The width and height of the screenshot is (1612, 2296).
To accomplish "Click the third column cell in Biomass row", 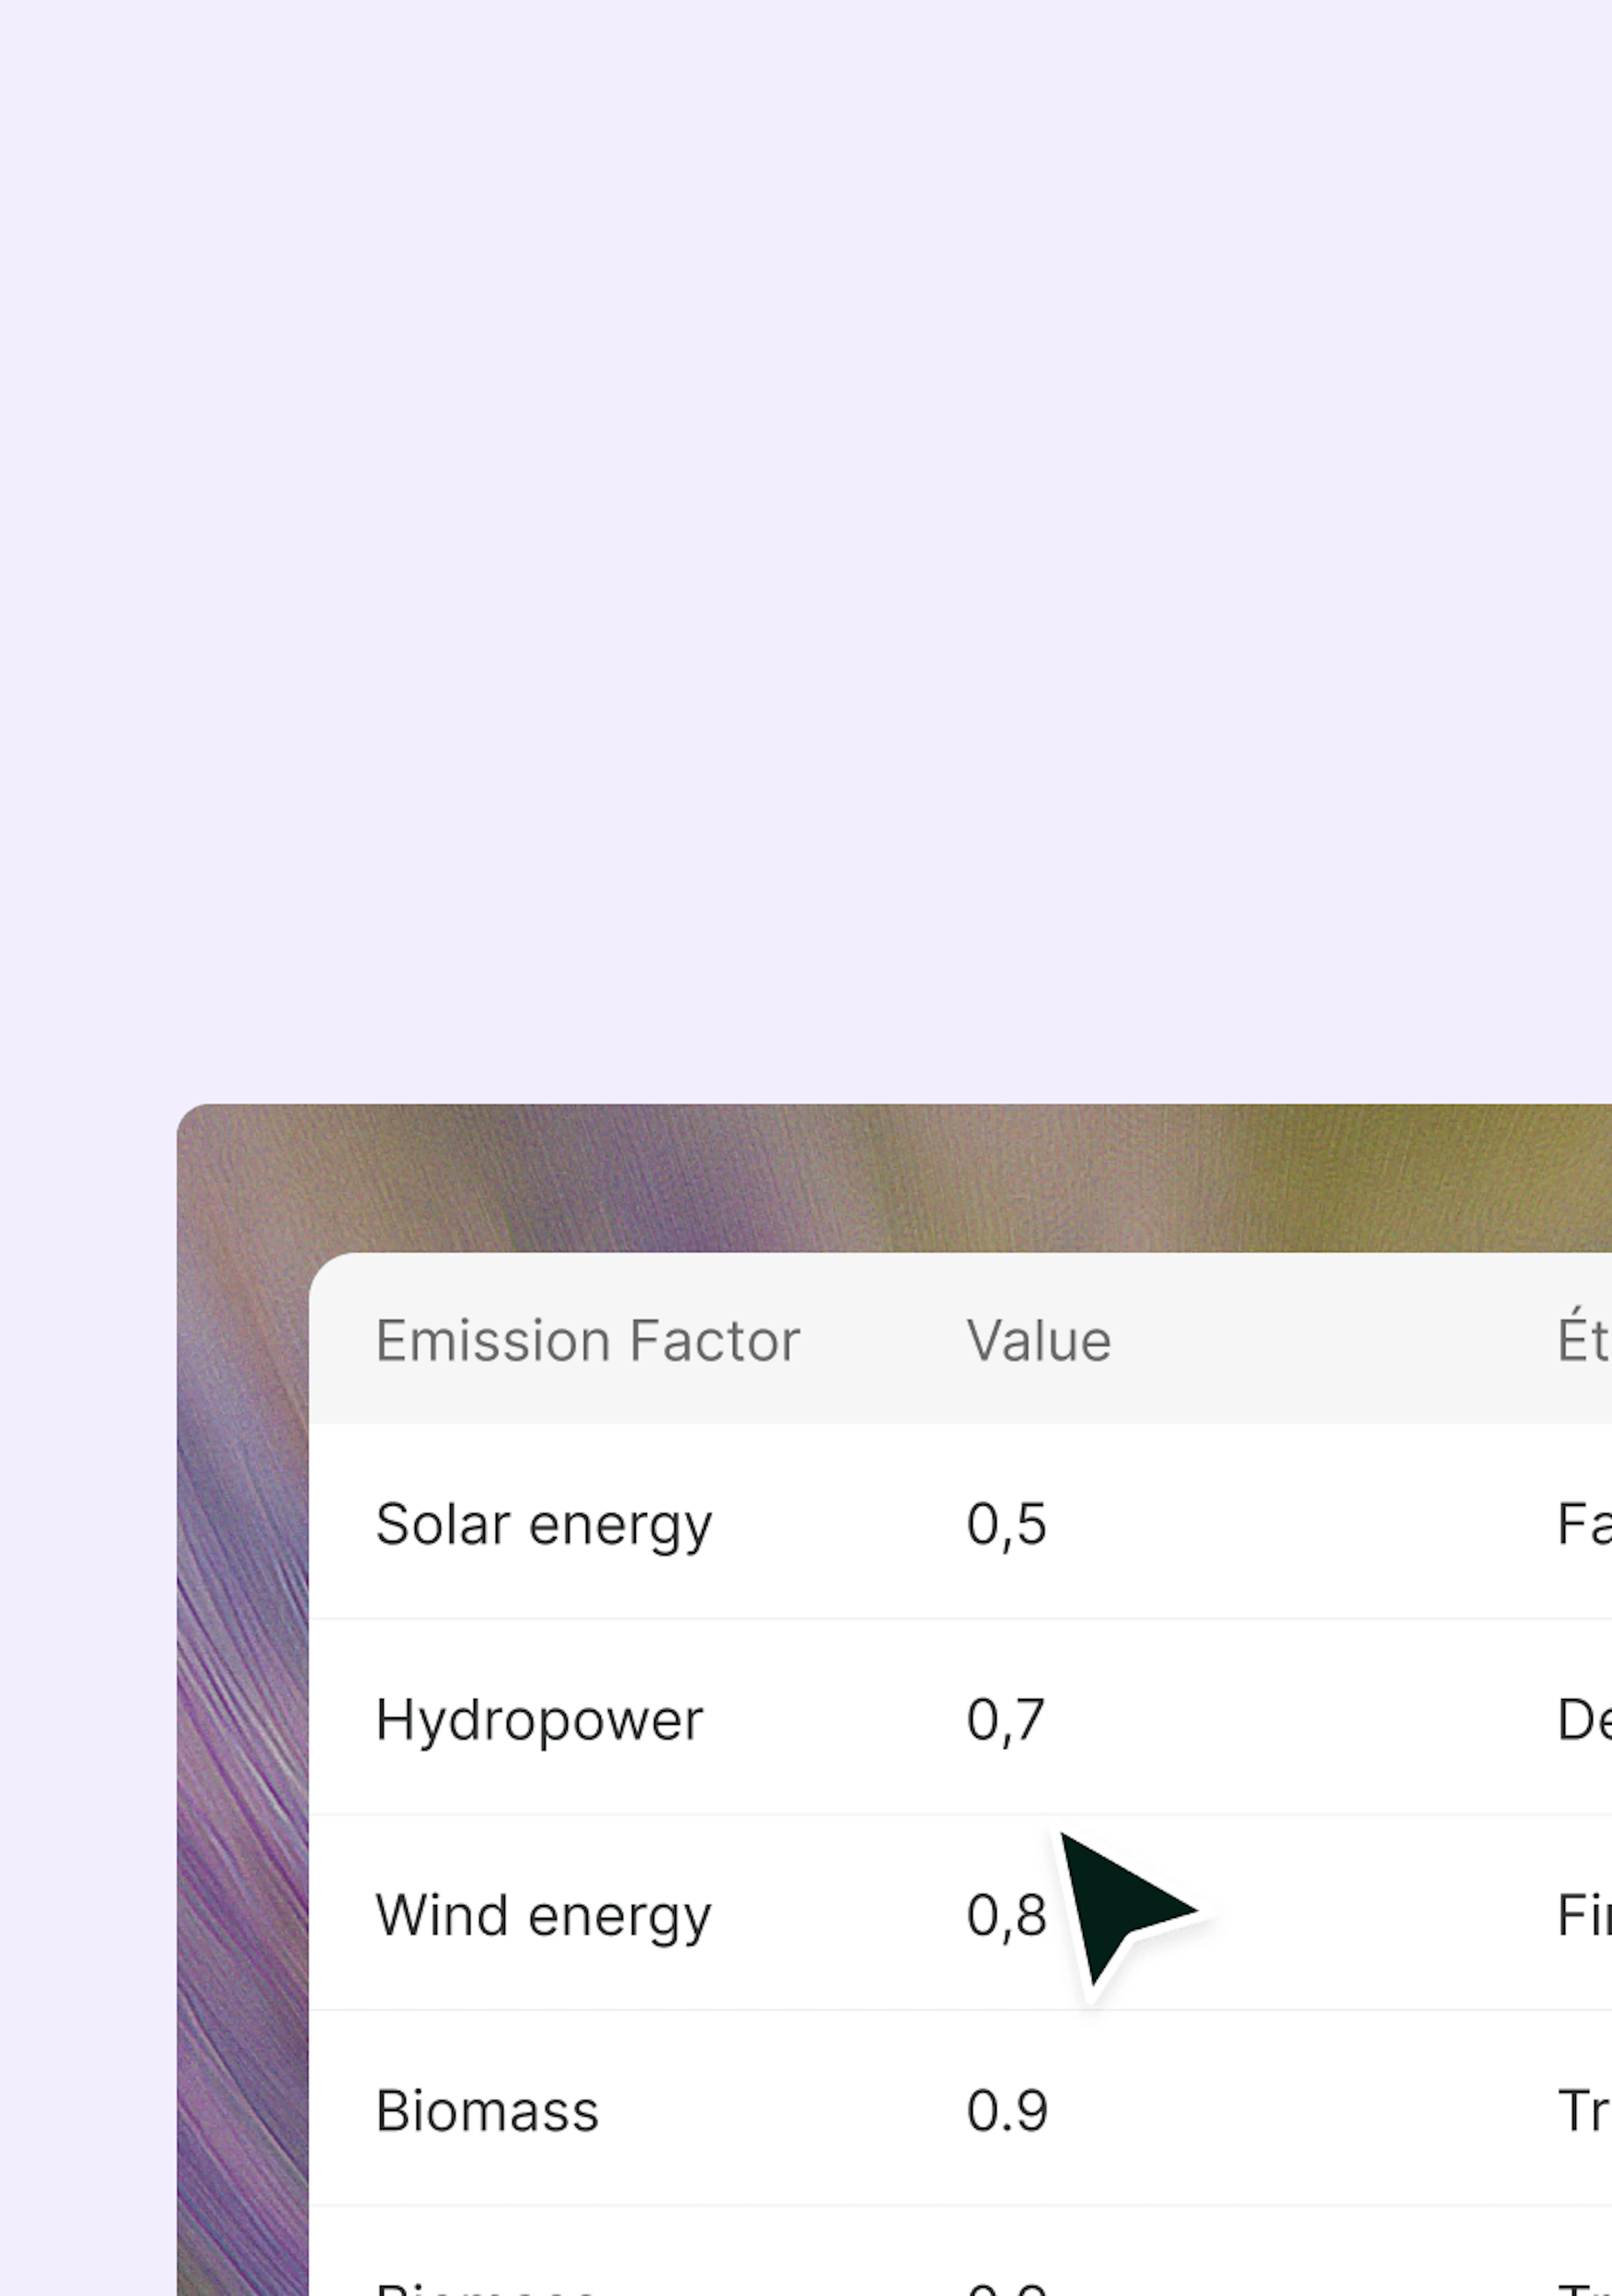I will pyautogui.click(x=1584, y=2111).
